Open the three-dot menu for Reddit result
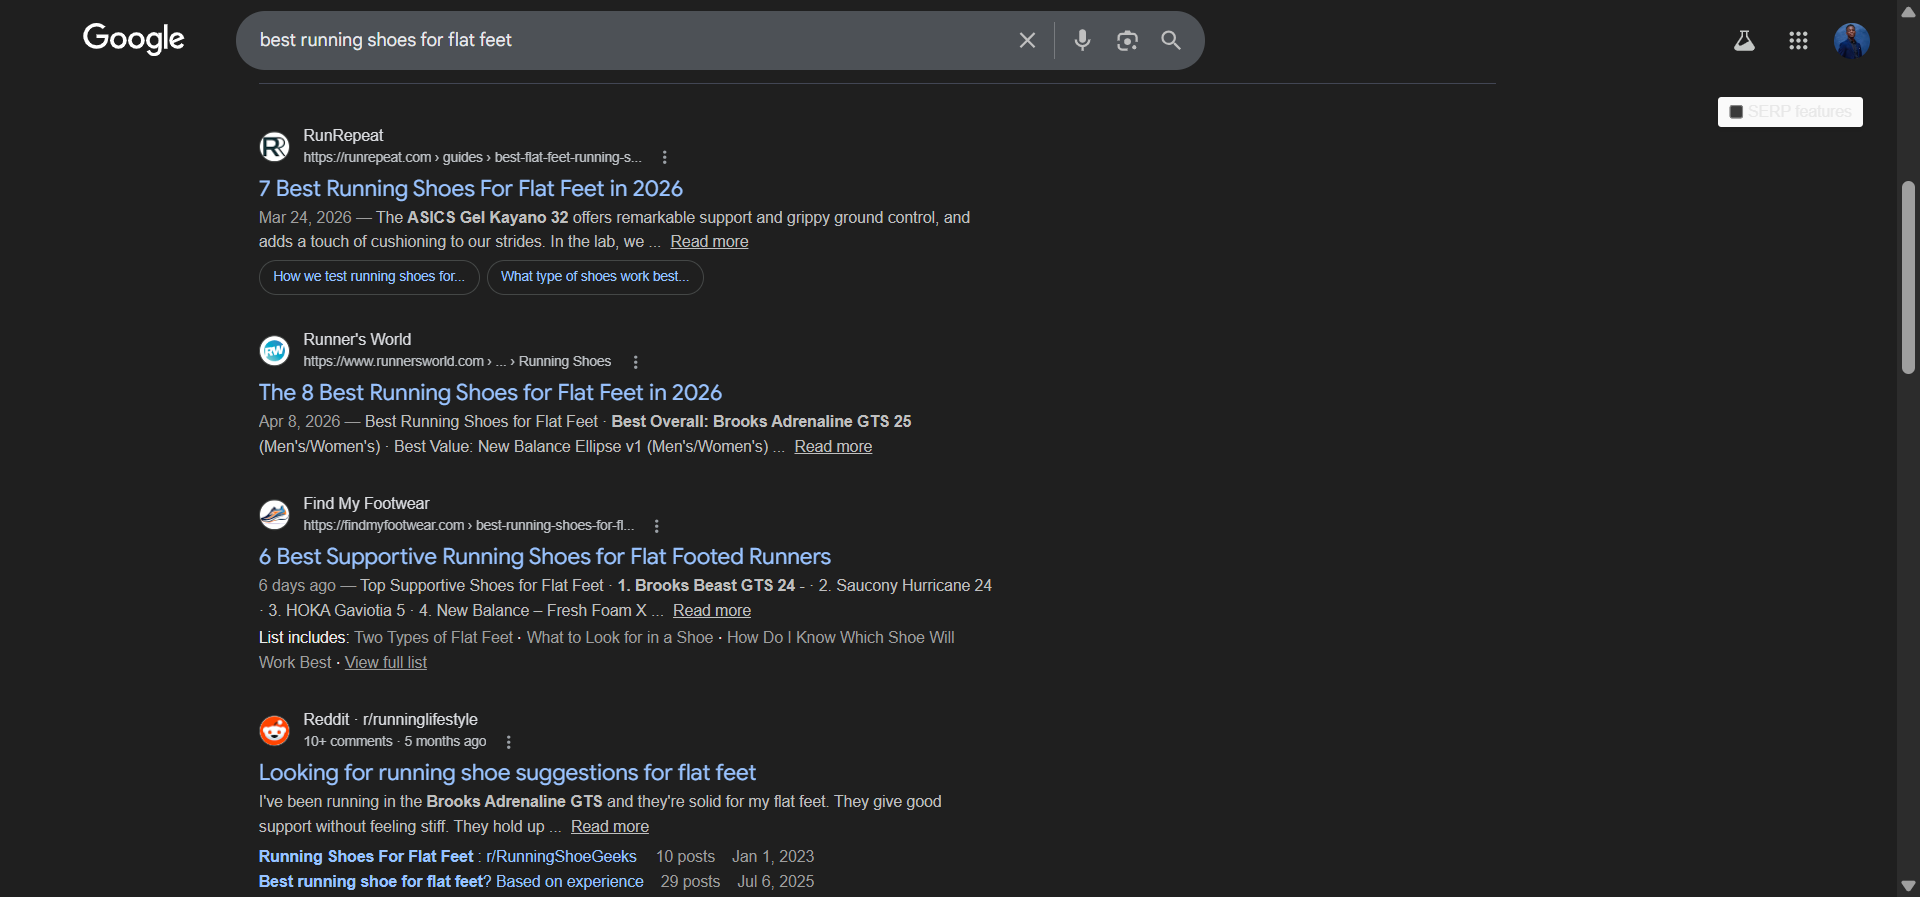Image resolution: width=1920 pixels, height=897 pixels. [x=508, y=742]
